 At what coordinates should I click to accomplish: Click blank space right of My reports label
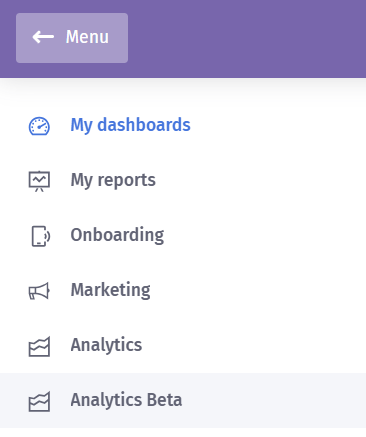pyautogui.click(x=260, y=180)
